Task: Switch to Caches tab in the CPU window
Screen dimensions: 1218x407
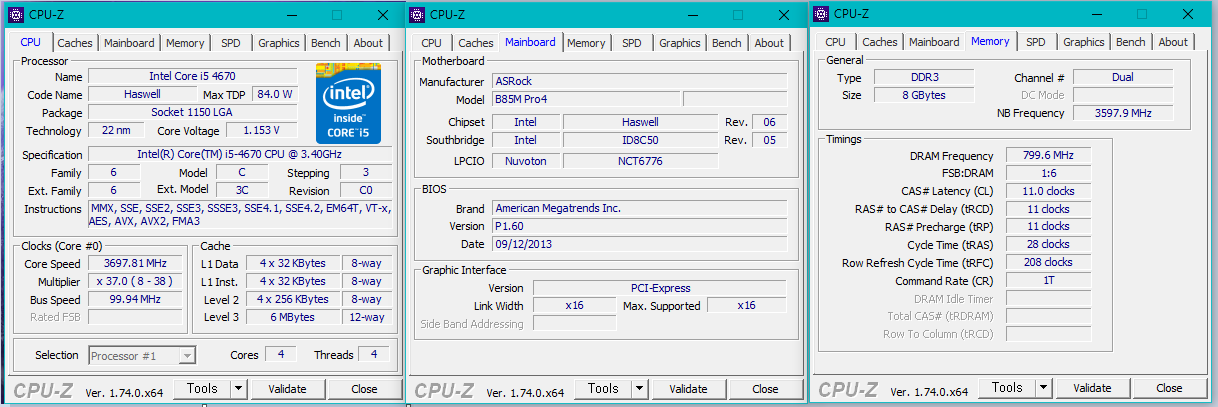Action: (75, 43)
